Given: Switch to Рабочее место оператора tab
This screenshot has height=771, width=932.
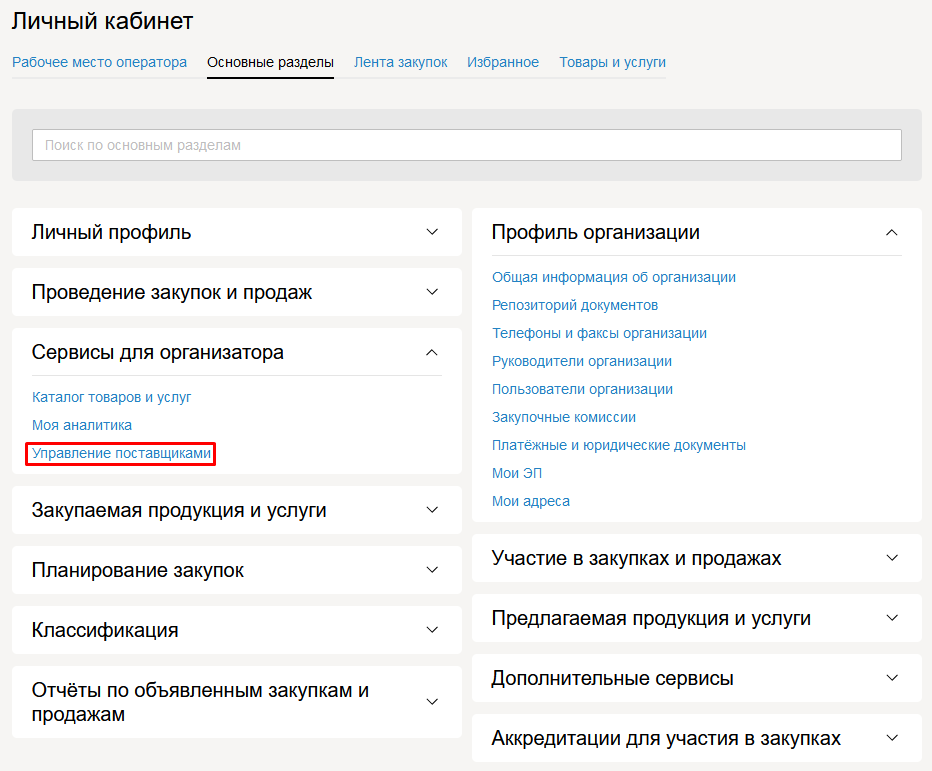Looking at the screenshot, I should click(99, 62).
